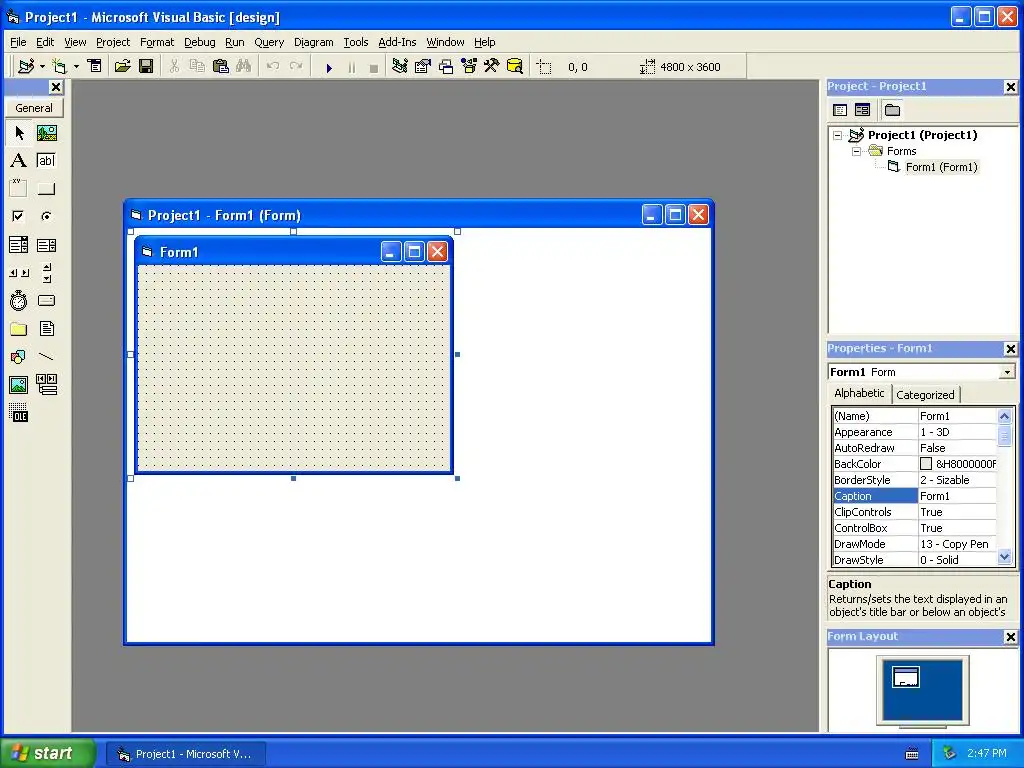The height and width of the screenshot is (768, 1024).
Task: Open the File menu
Action: tap(18, 42)
